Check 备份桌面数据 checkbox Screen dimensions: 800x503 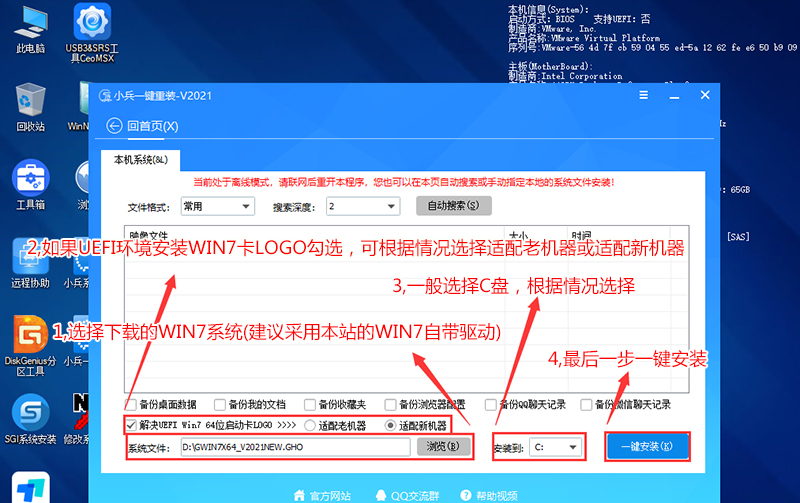[131, 405]
